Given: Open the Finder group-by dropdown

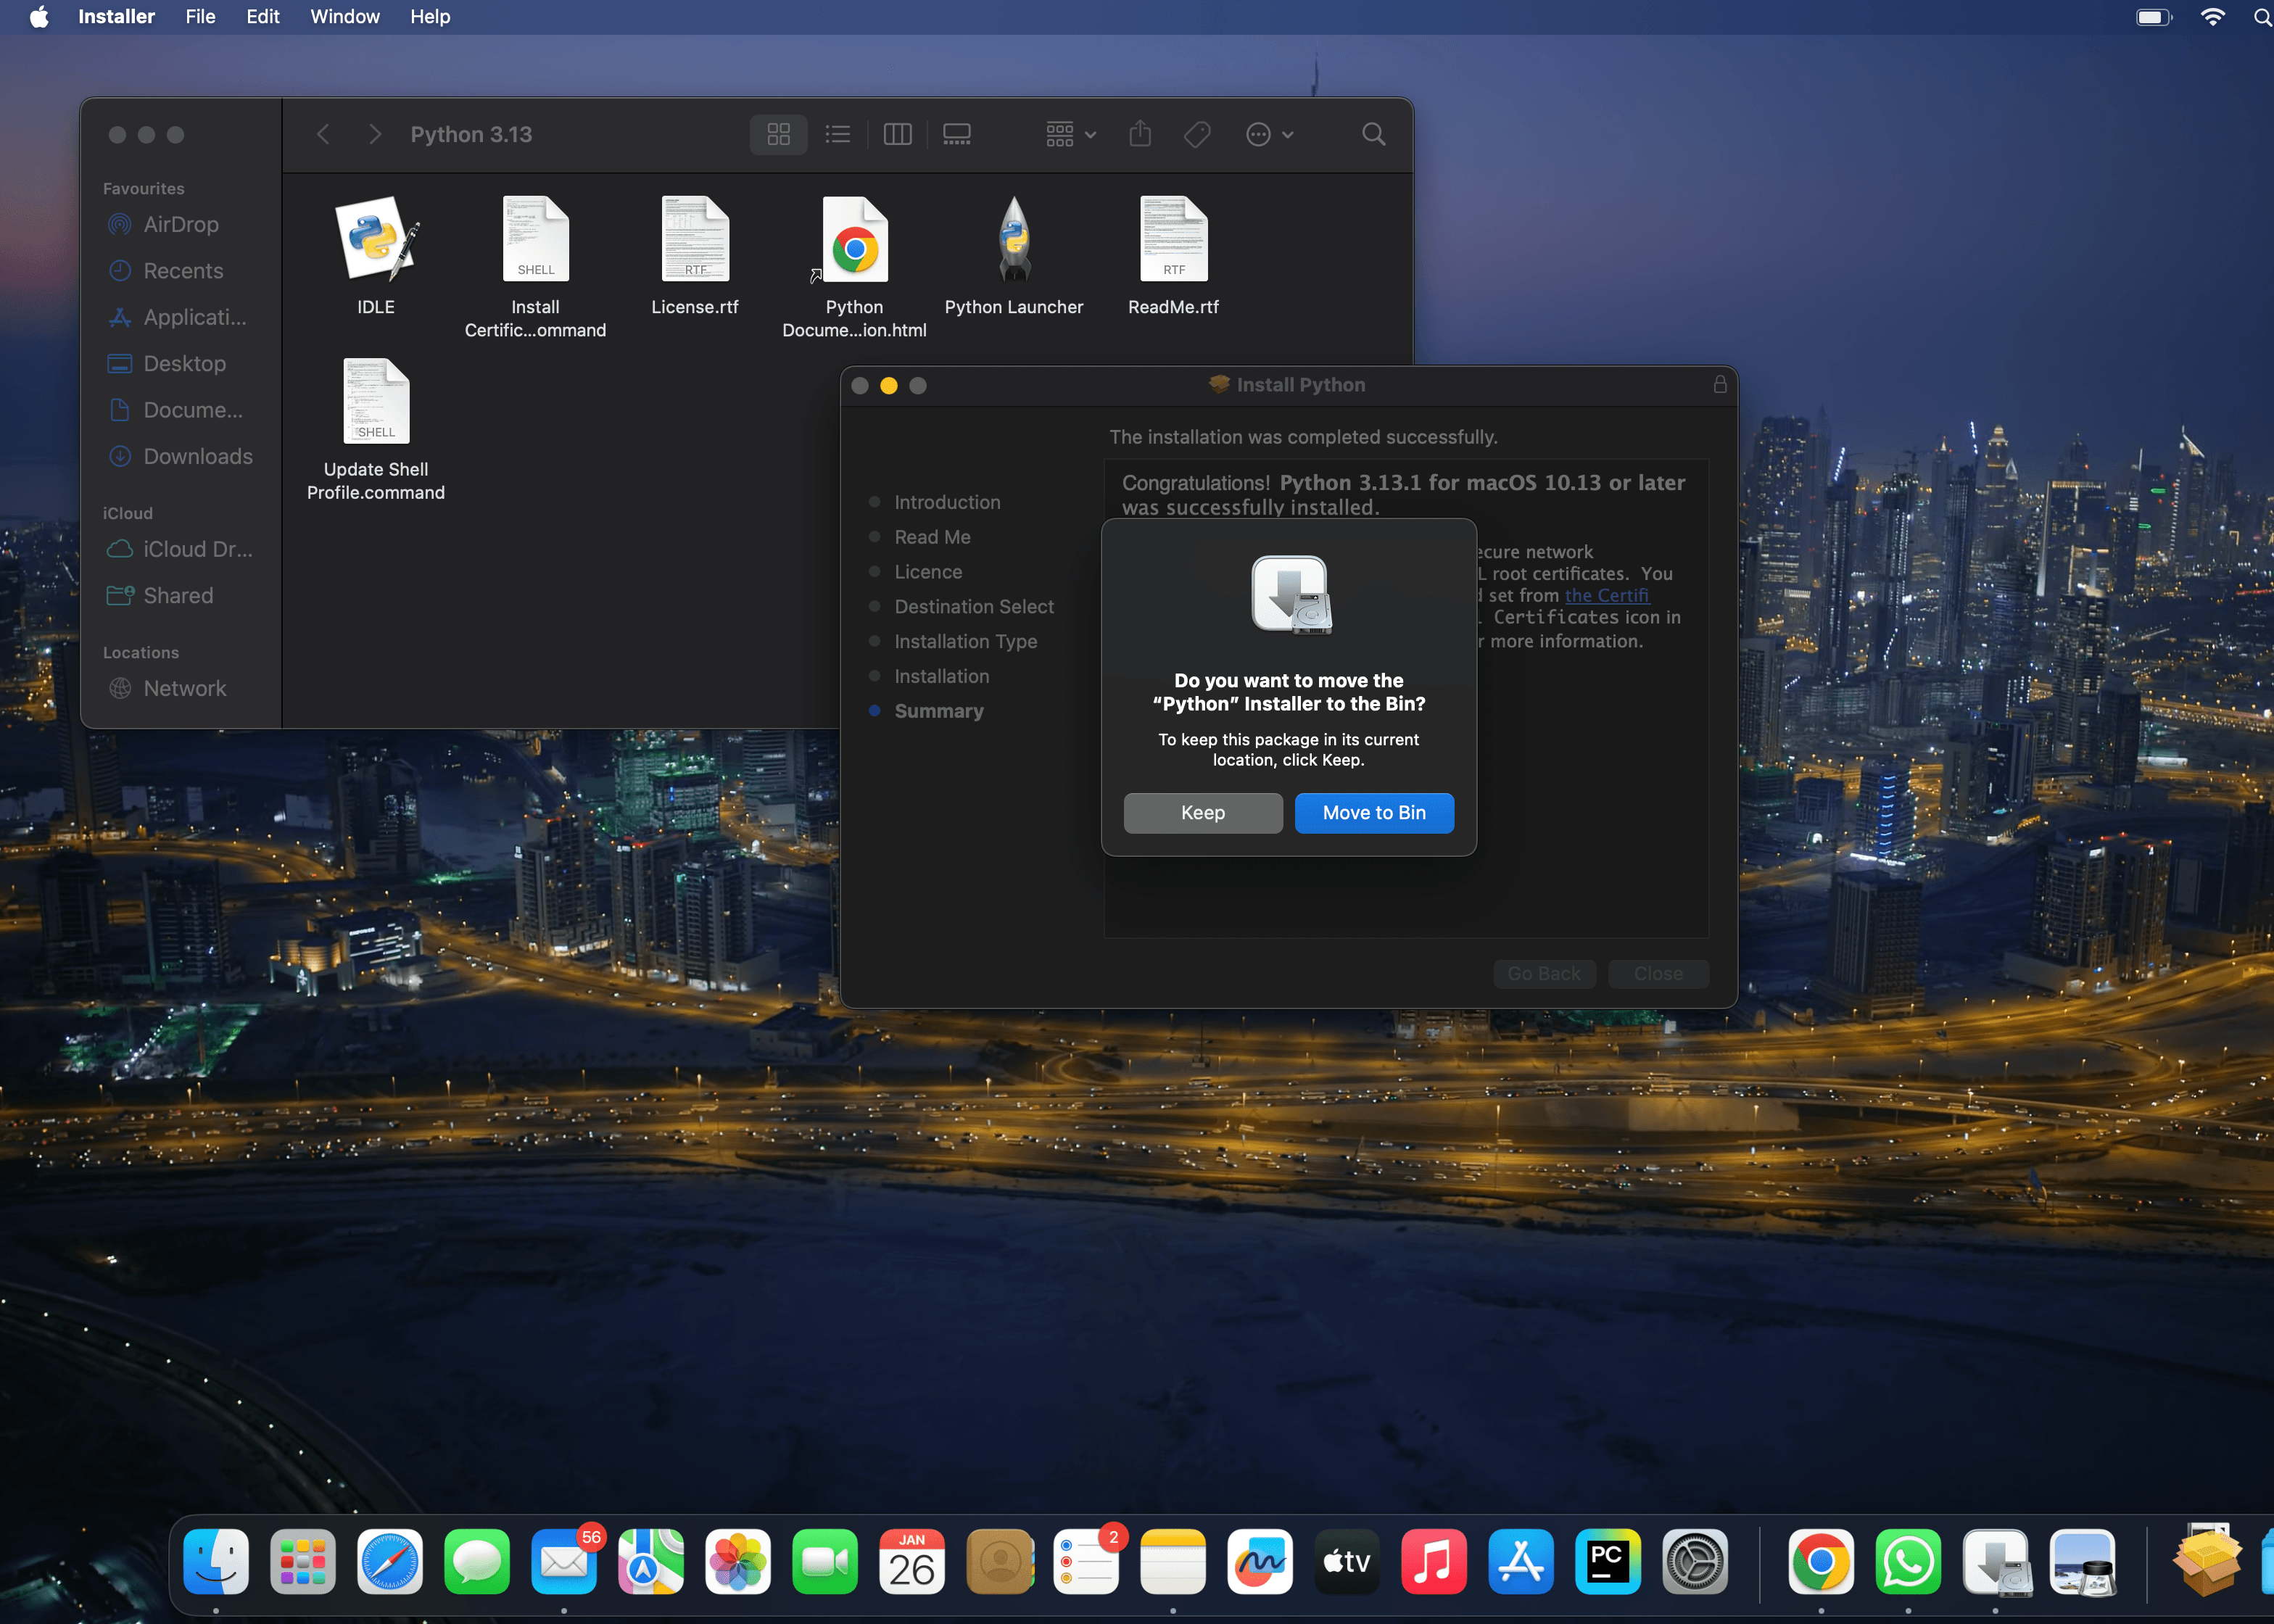Looking at the screenshot, I should 1071,134.
